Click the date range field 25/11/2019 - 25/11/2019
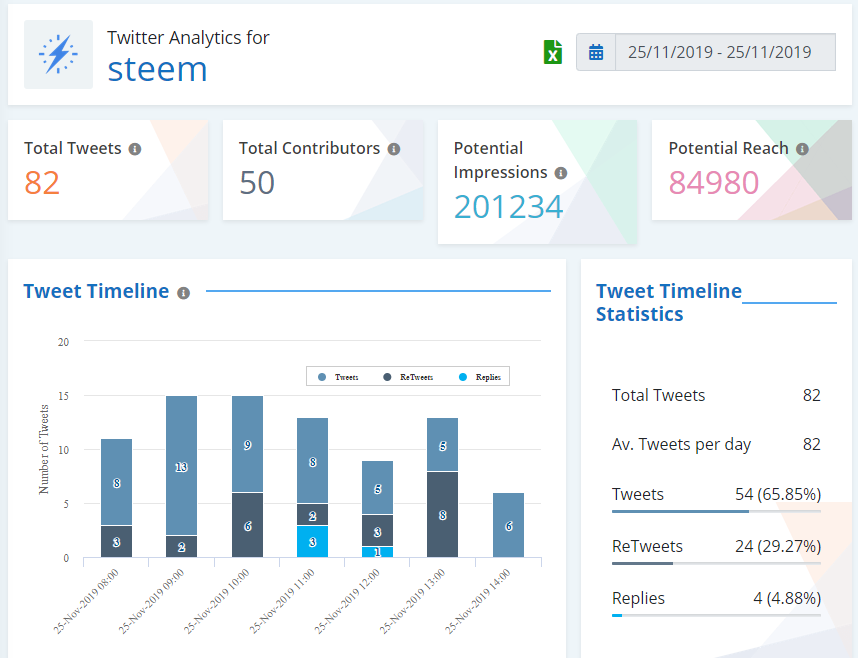Viewport: 858px width, 658px height. pos(725,53)
